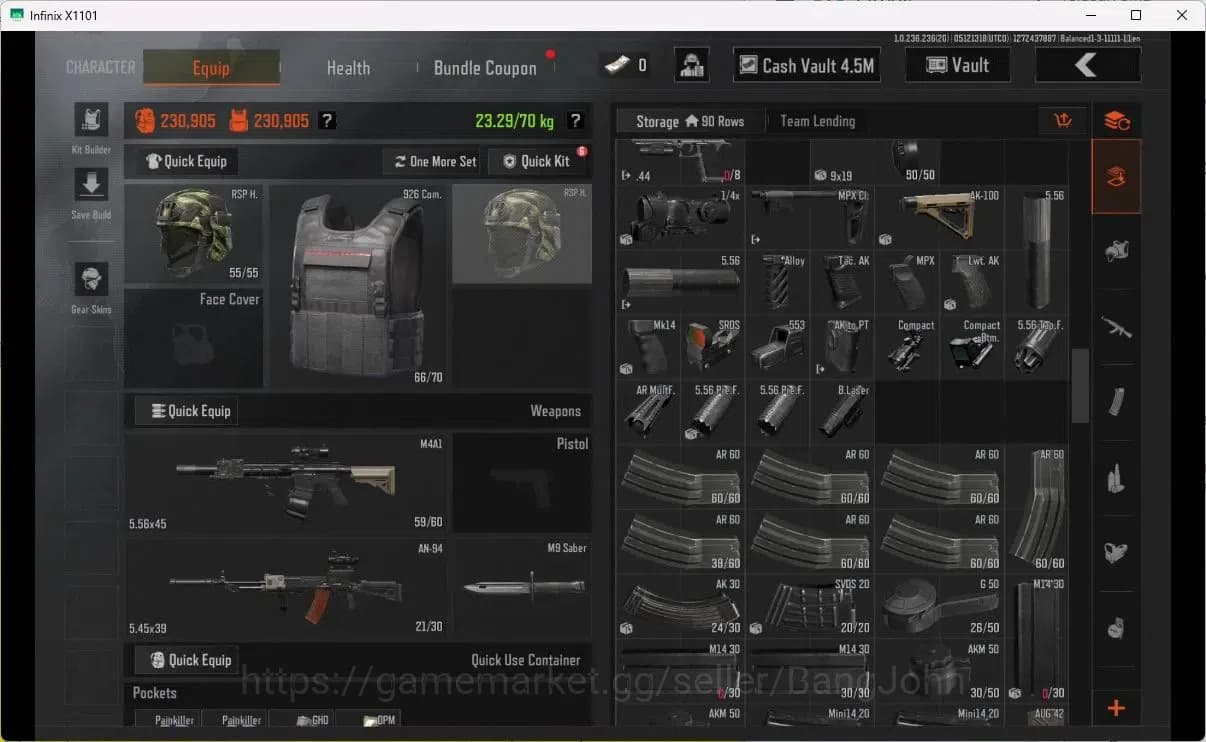The height and width of the screenshot is (742, 1206).
Task: Select the first Painkiller pocket item
Action: pos(167,719)
